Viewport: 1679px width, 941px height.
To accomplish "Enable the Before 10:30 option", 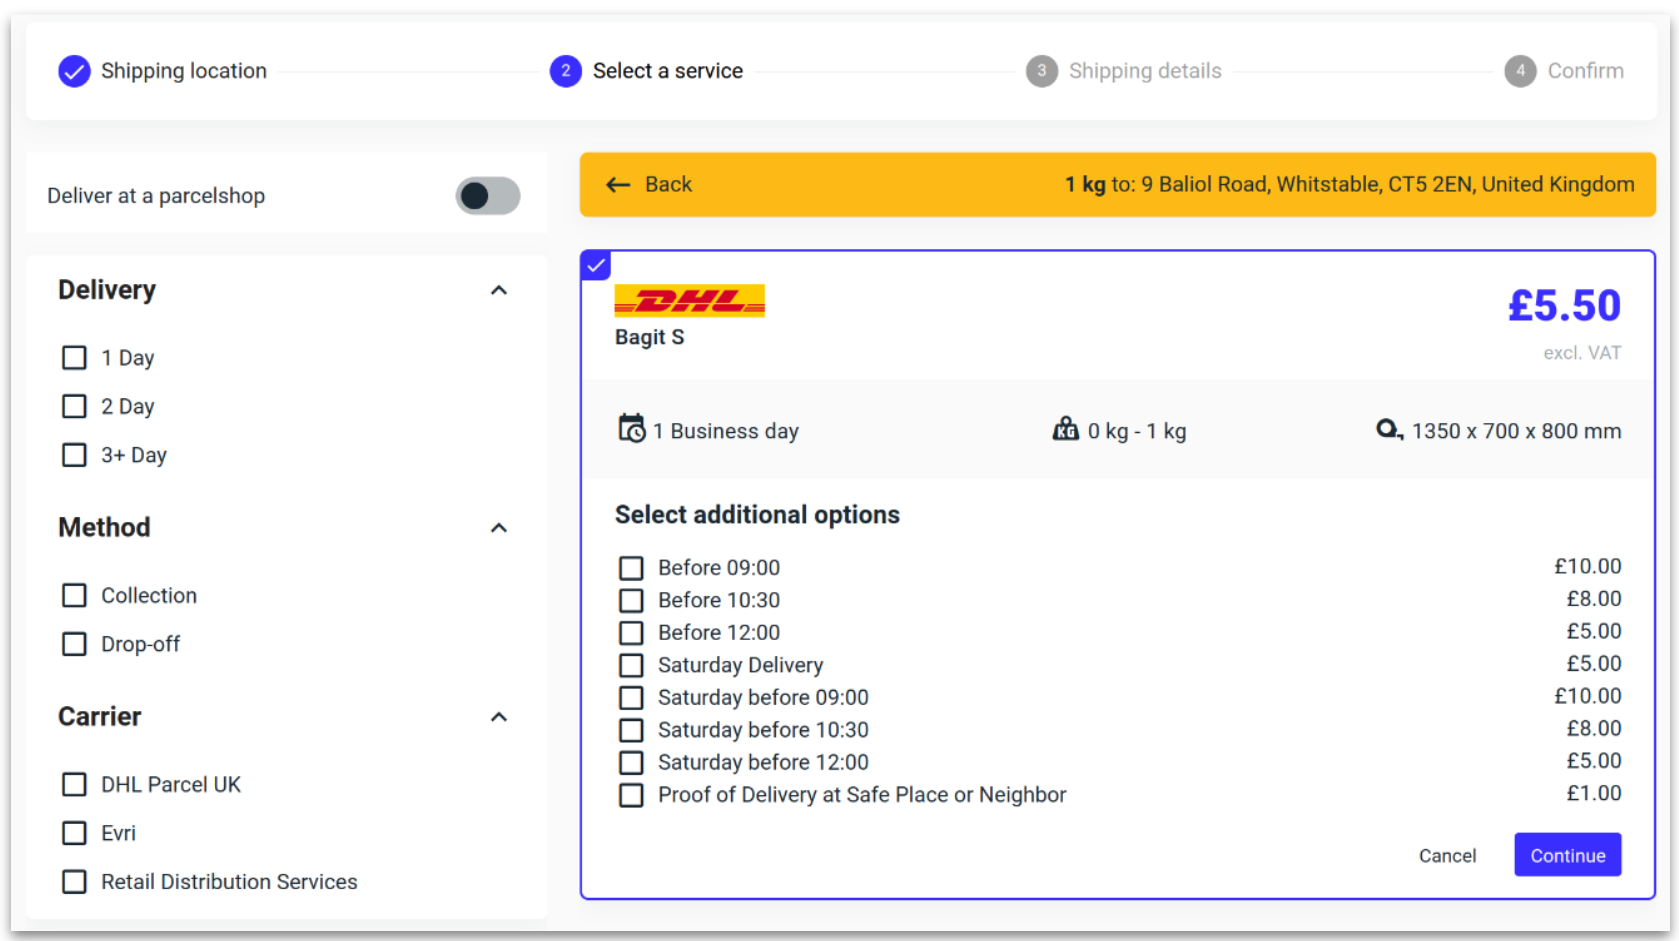I will point(631,600).
